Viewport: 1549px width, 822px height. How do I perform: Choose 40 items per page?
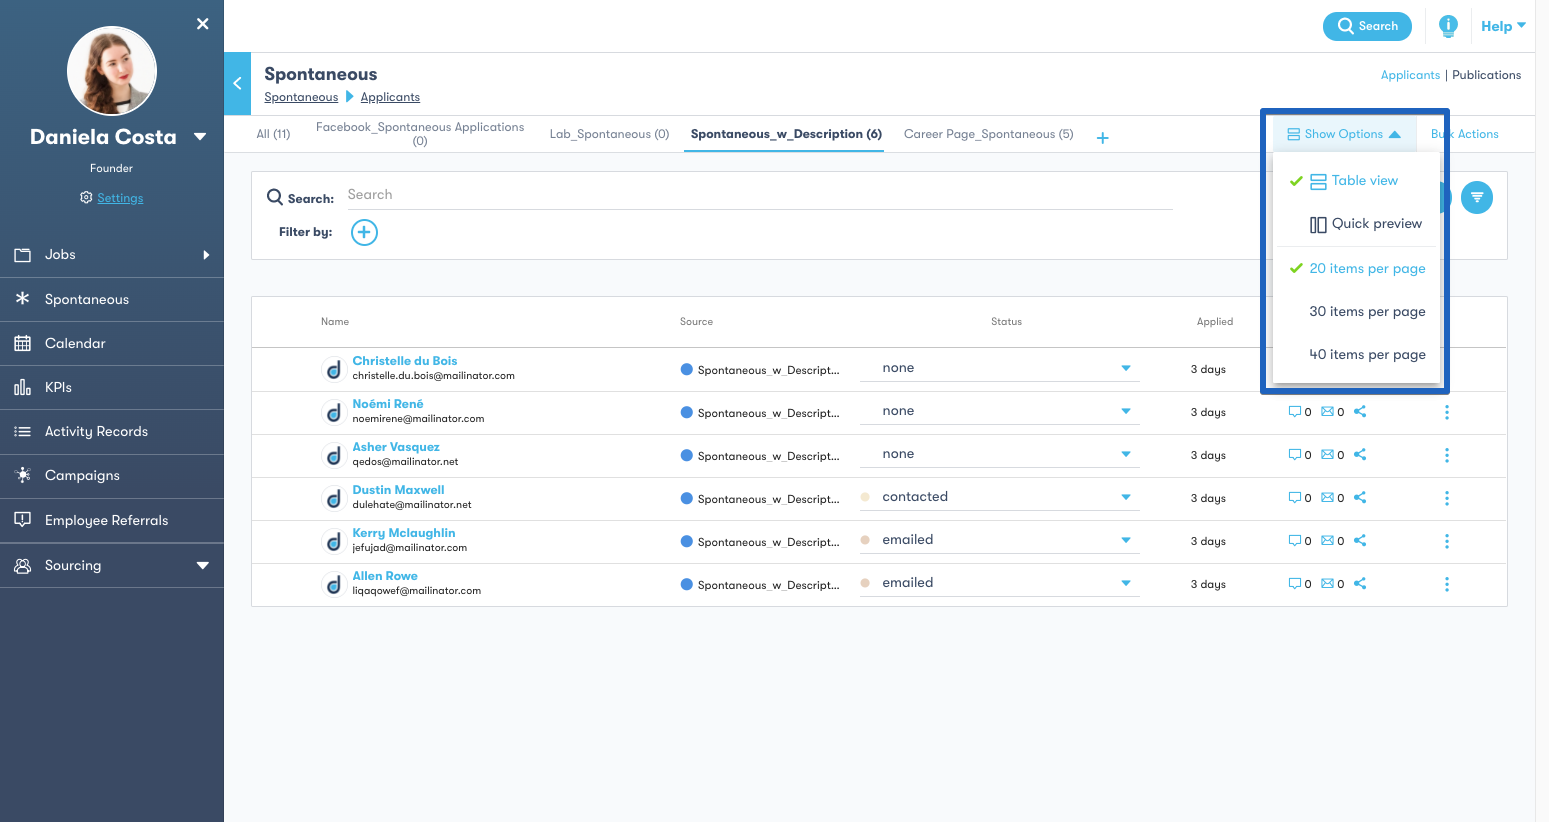1366,355
